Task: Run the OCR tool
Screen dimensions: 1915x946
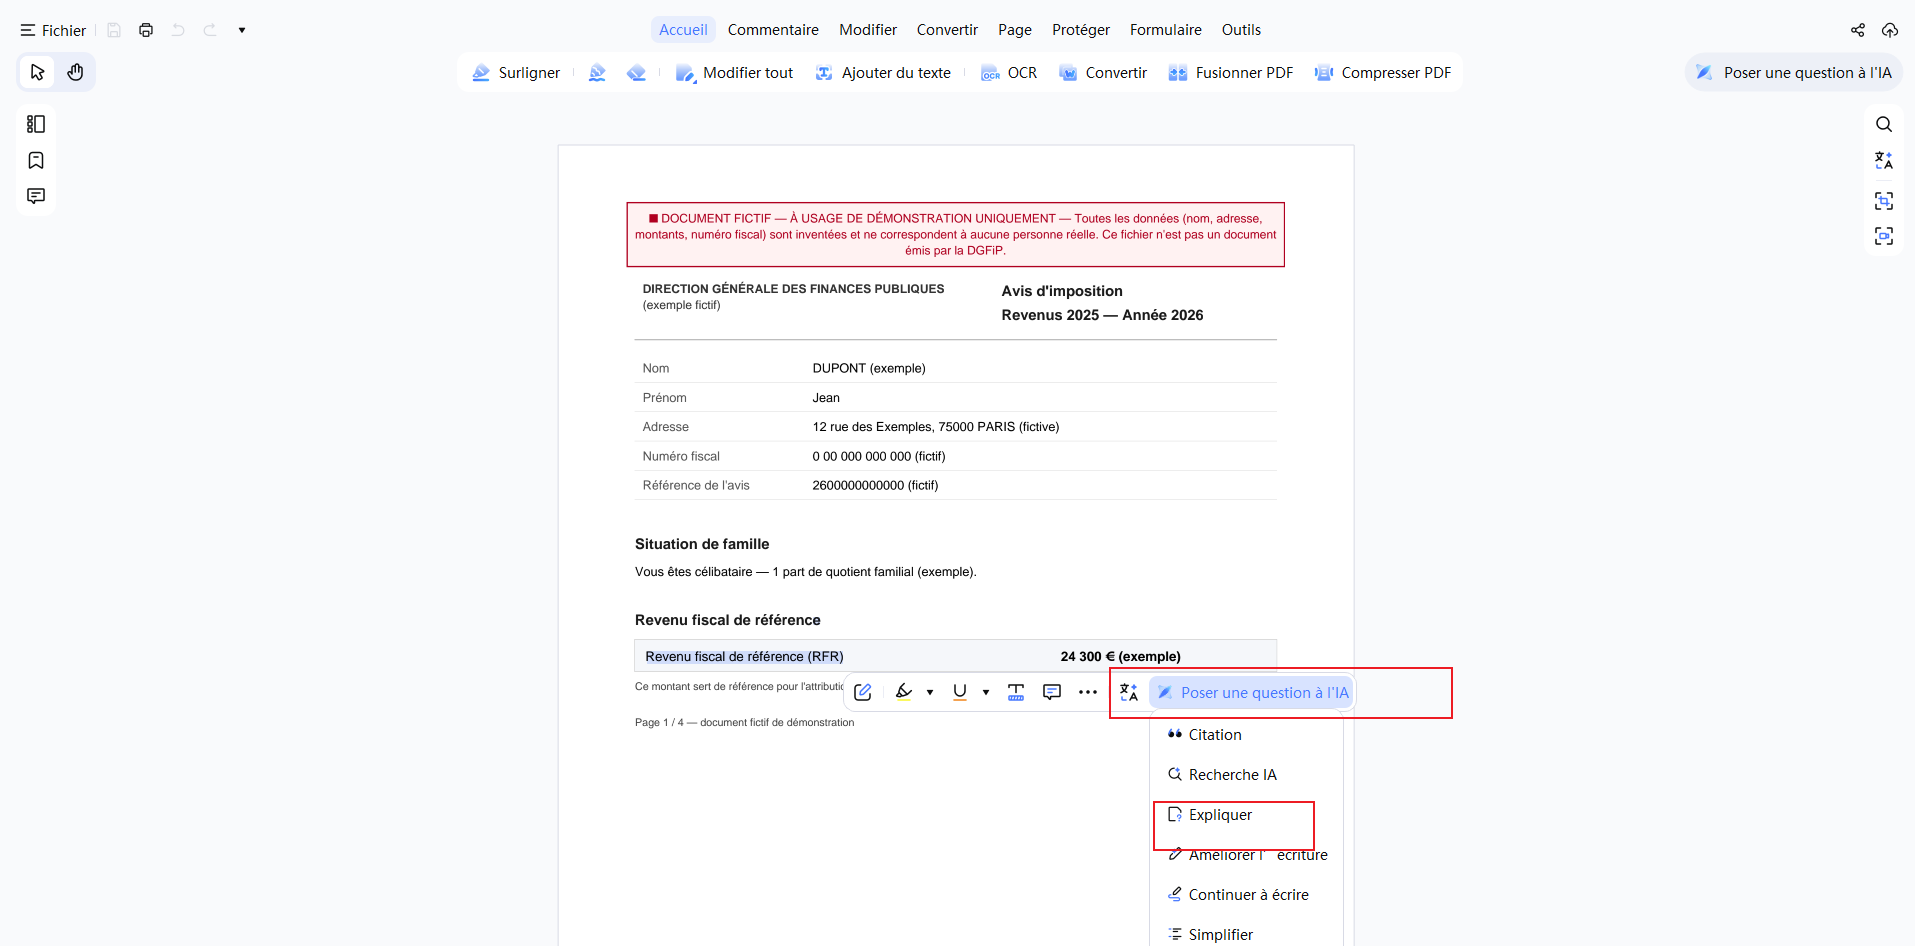Action: [1009, 73]
